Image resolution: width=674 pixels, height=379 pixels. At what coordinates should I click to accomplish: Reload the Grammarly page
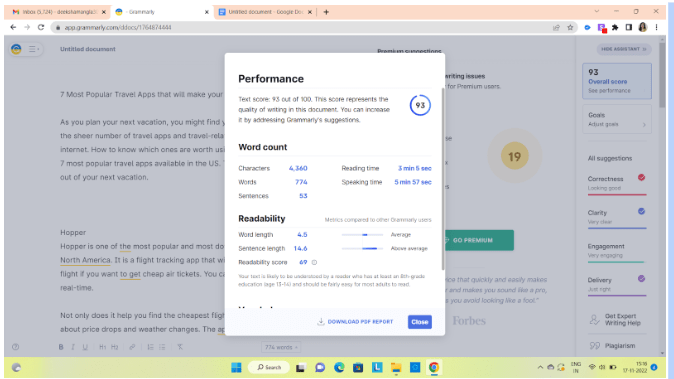click(41, 28)
